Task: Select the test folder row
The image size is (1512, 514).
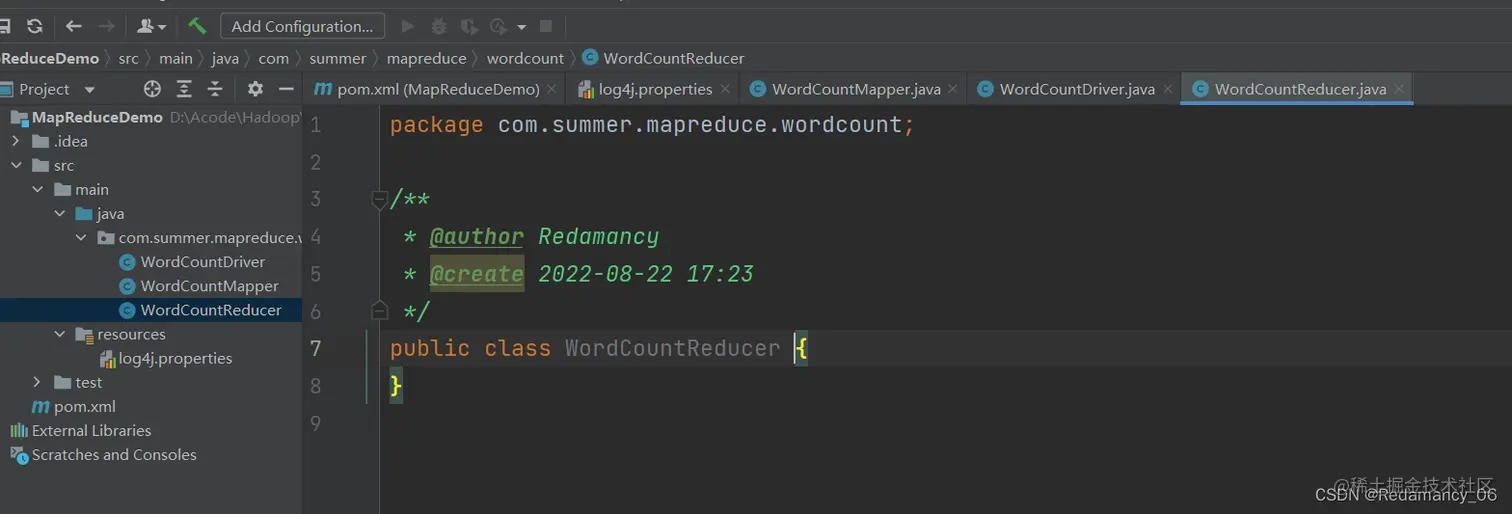Action: pos(151,382)
